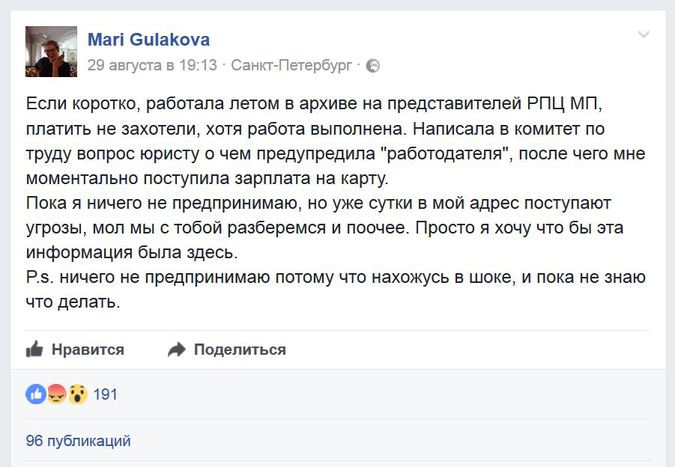Open the Mari Gulakova profile name link

[149, 40]
